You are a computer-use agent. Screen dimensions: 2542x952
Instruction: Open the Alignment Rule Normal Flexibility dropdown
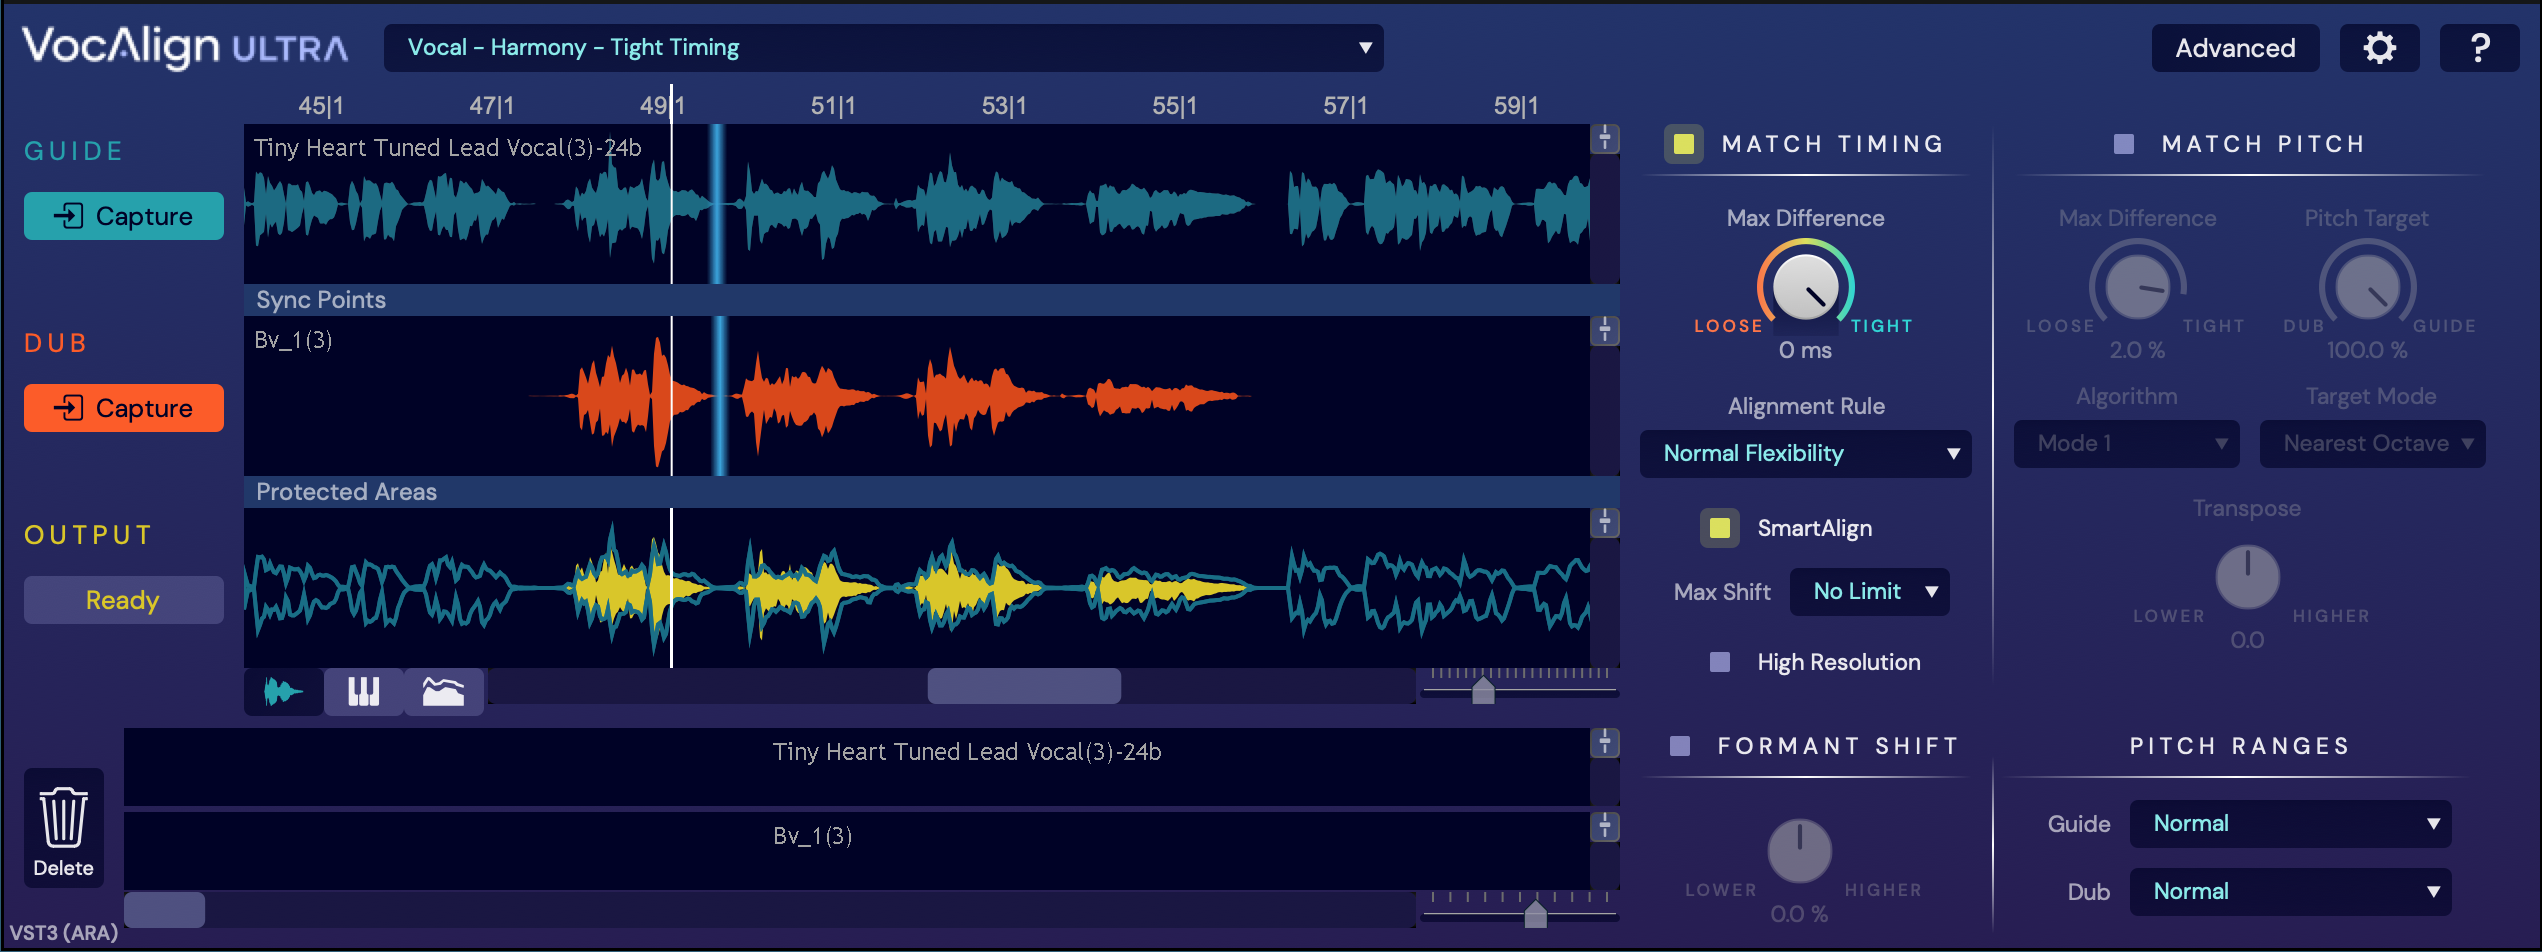(x=1805, y=454)
